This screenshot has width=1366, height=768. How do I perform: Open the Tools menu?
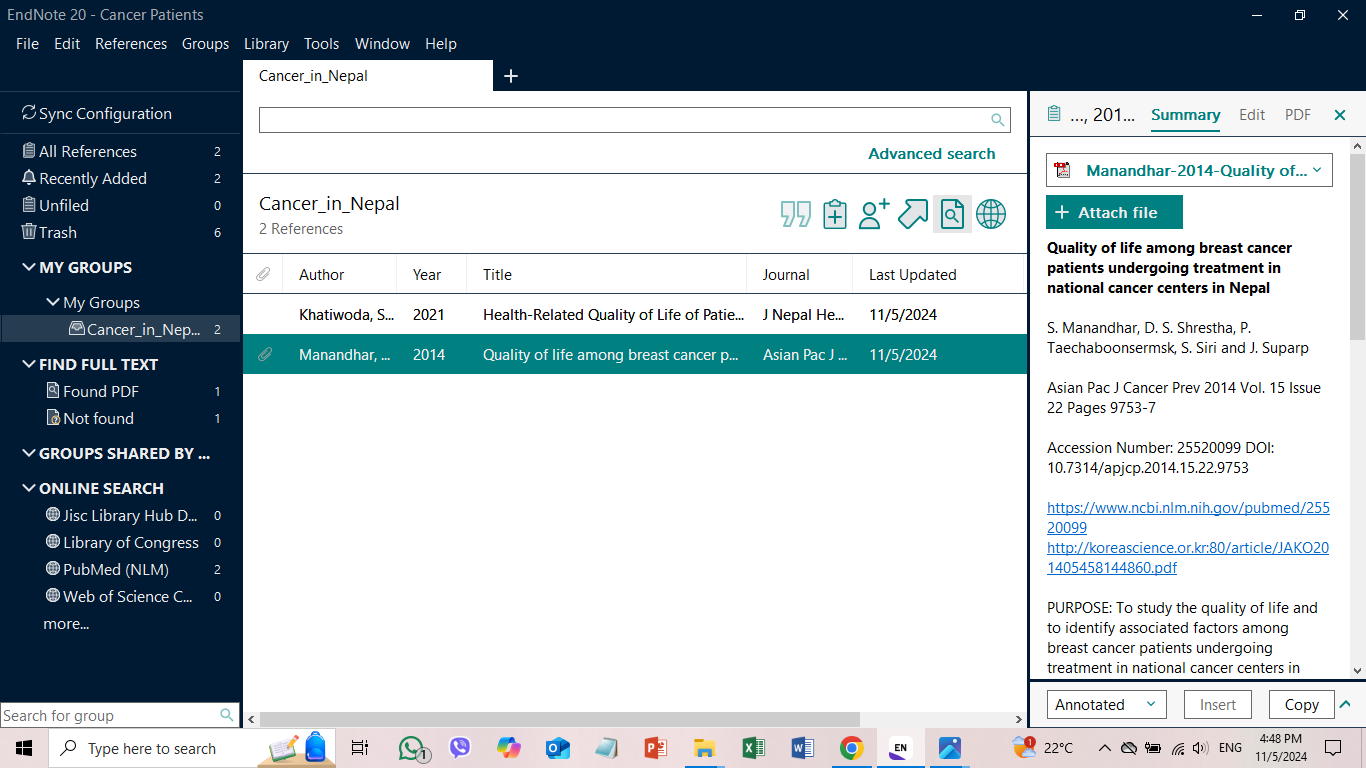[321, 44]
